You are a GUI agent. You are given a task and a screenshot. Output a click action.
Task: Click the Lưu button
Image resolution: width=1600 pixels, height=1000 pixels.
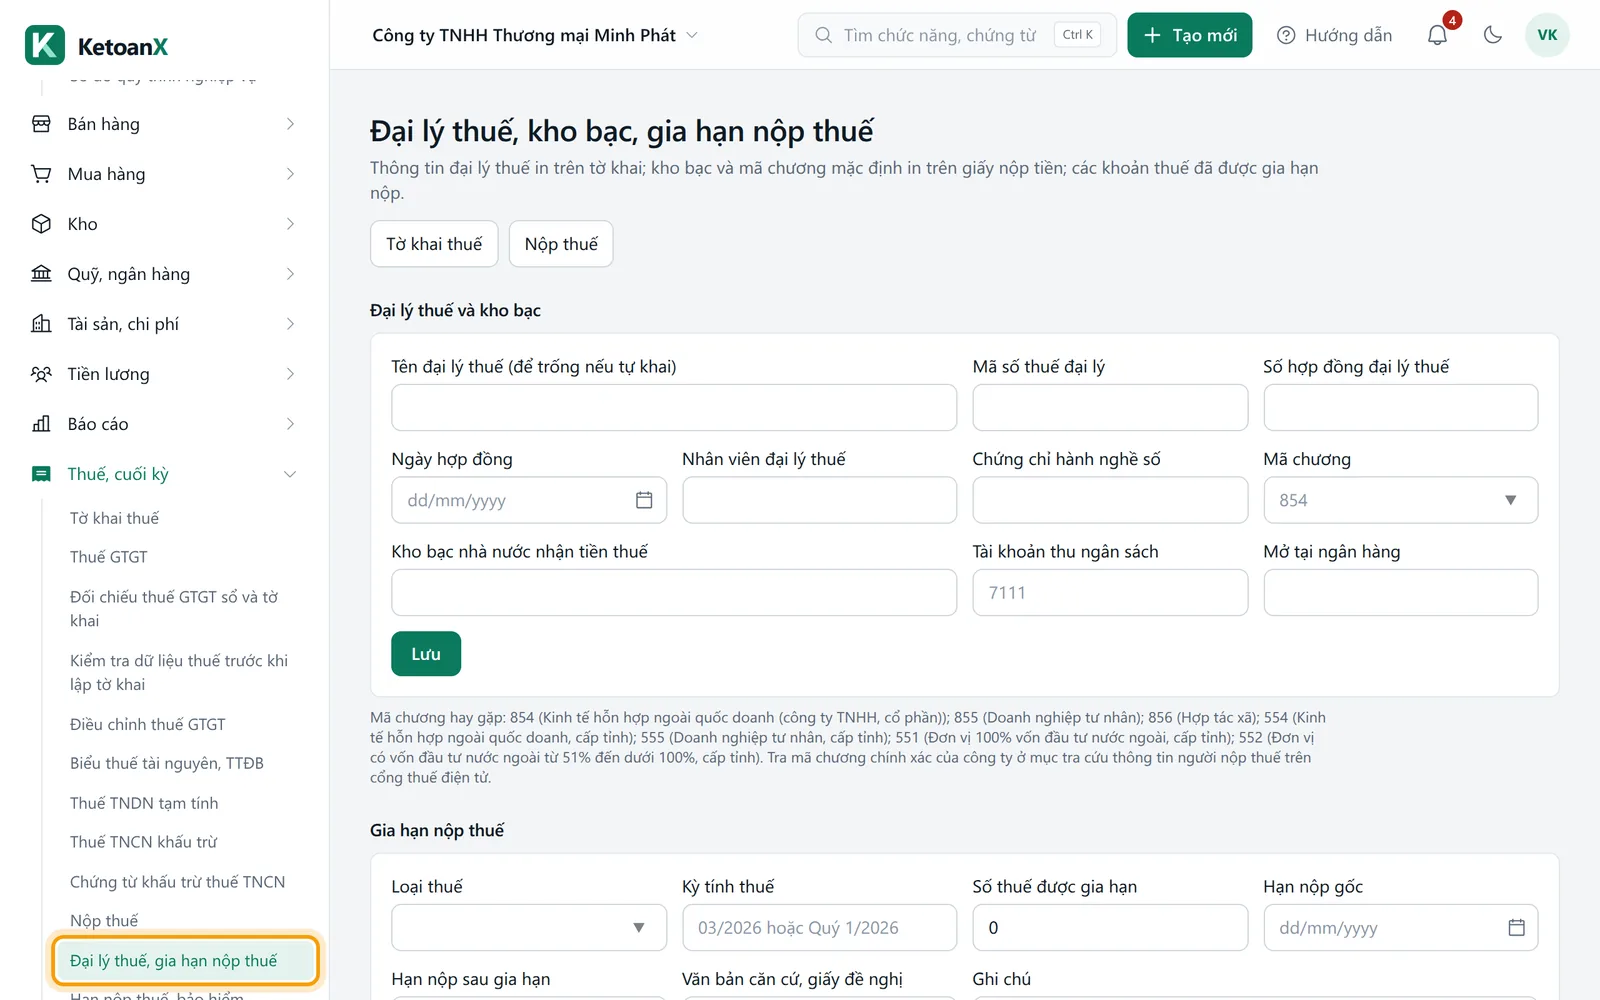426,654
